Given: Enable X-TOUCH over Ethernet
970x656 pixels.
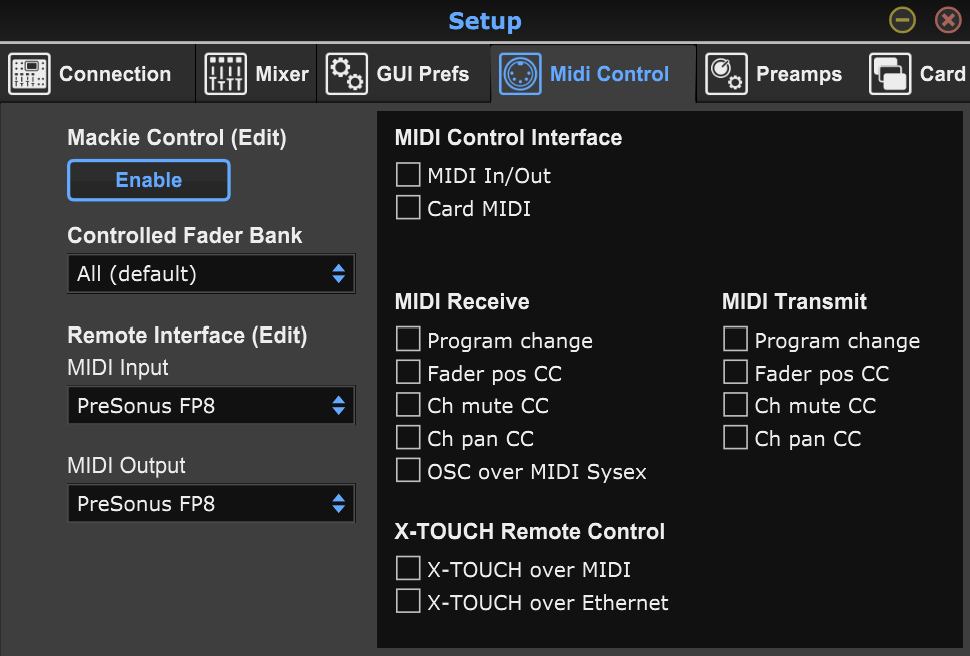Looking at the screenshot, I should click(408, 602).
